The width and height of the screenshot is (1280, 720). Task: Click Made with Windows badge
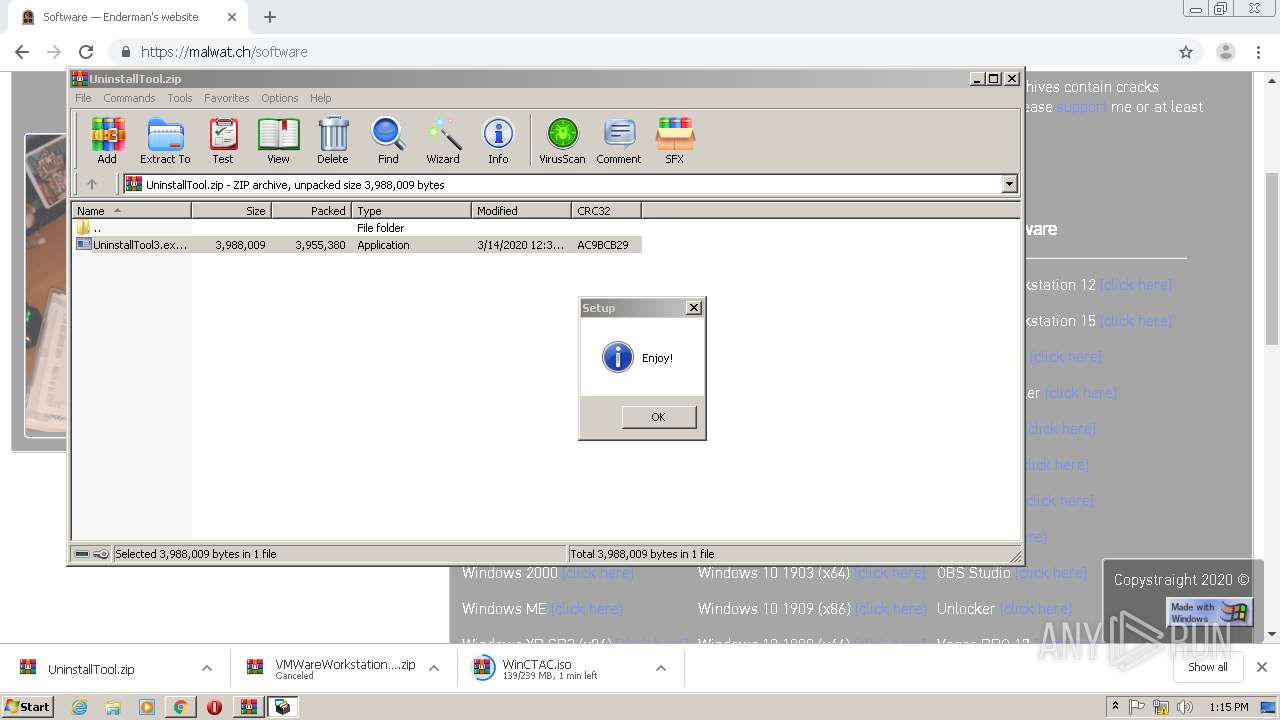pyautogui.click(x=1209, y=612)
